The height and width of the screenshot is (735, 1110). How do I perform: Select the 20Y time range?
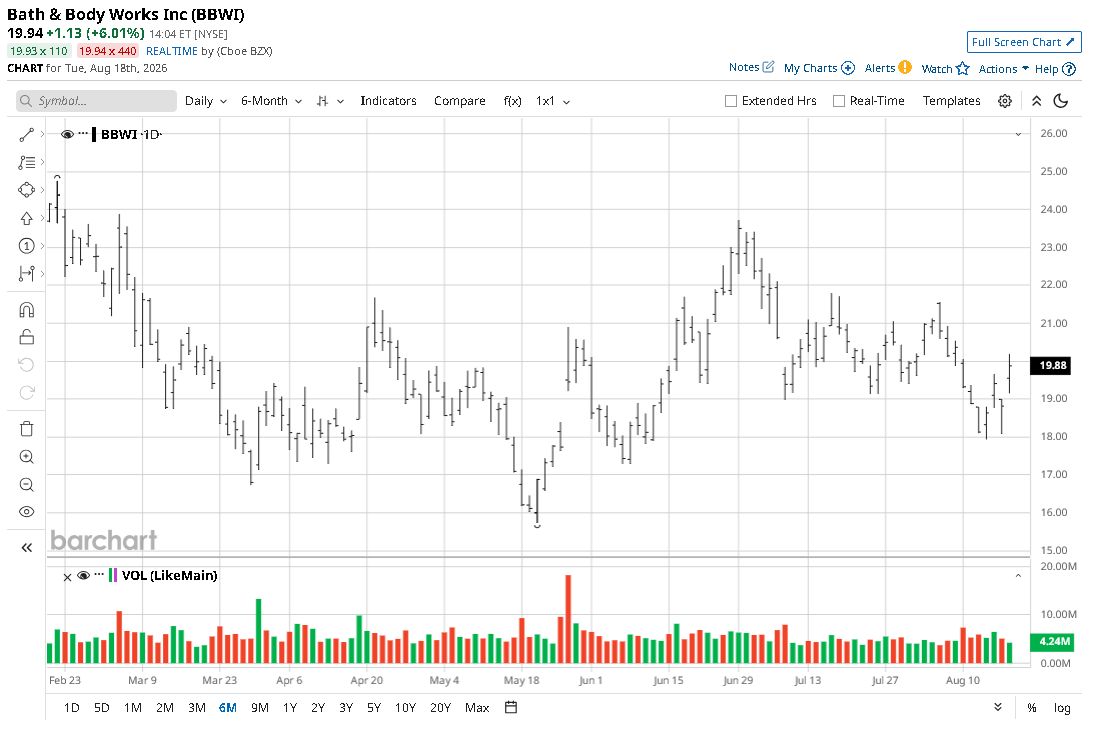tap(440, 707)
